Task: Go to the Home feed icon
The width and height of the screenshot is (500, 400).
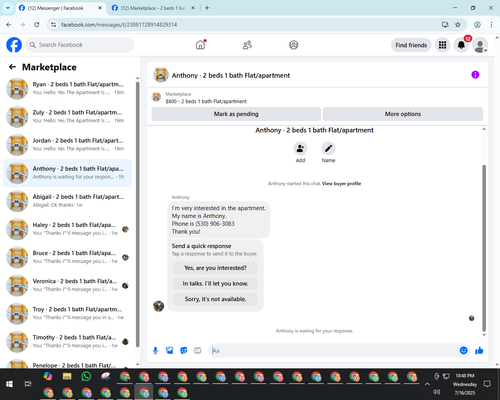Action: [x=200, y=45]
